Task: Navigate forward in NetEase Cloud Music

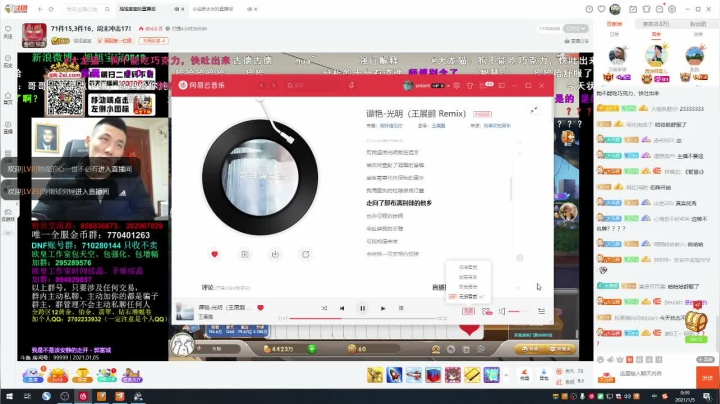Action: (274, 85)
